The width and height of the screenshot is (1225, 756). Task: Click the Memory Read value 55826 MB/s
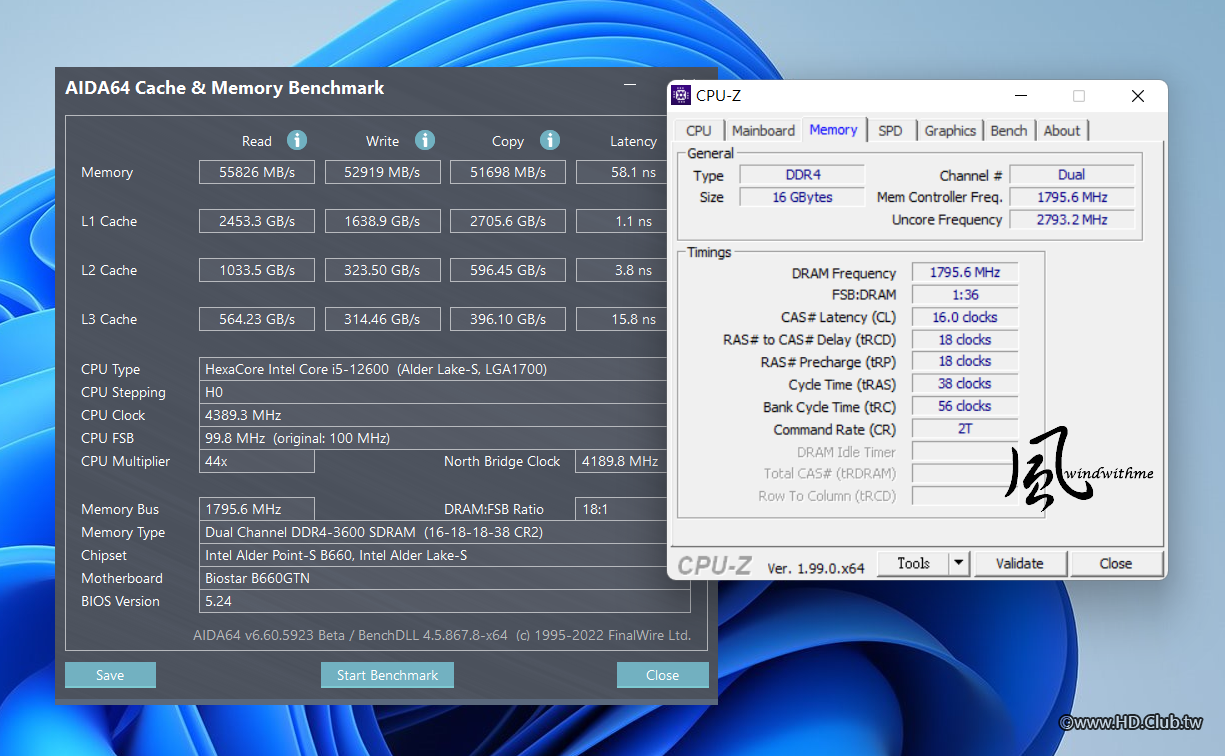pos(257,172)
